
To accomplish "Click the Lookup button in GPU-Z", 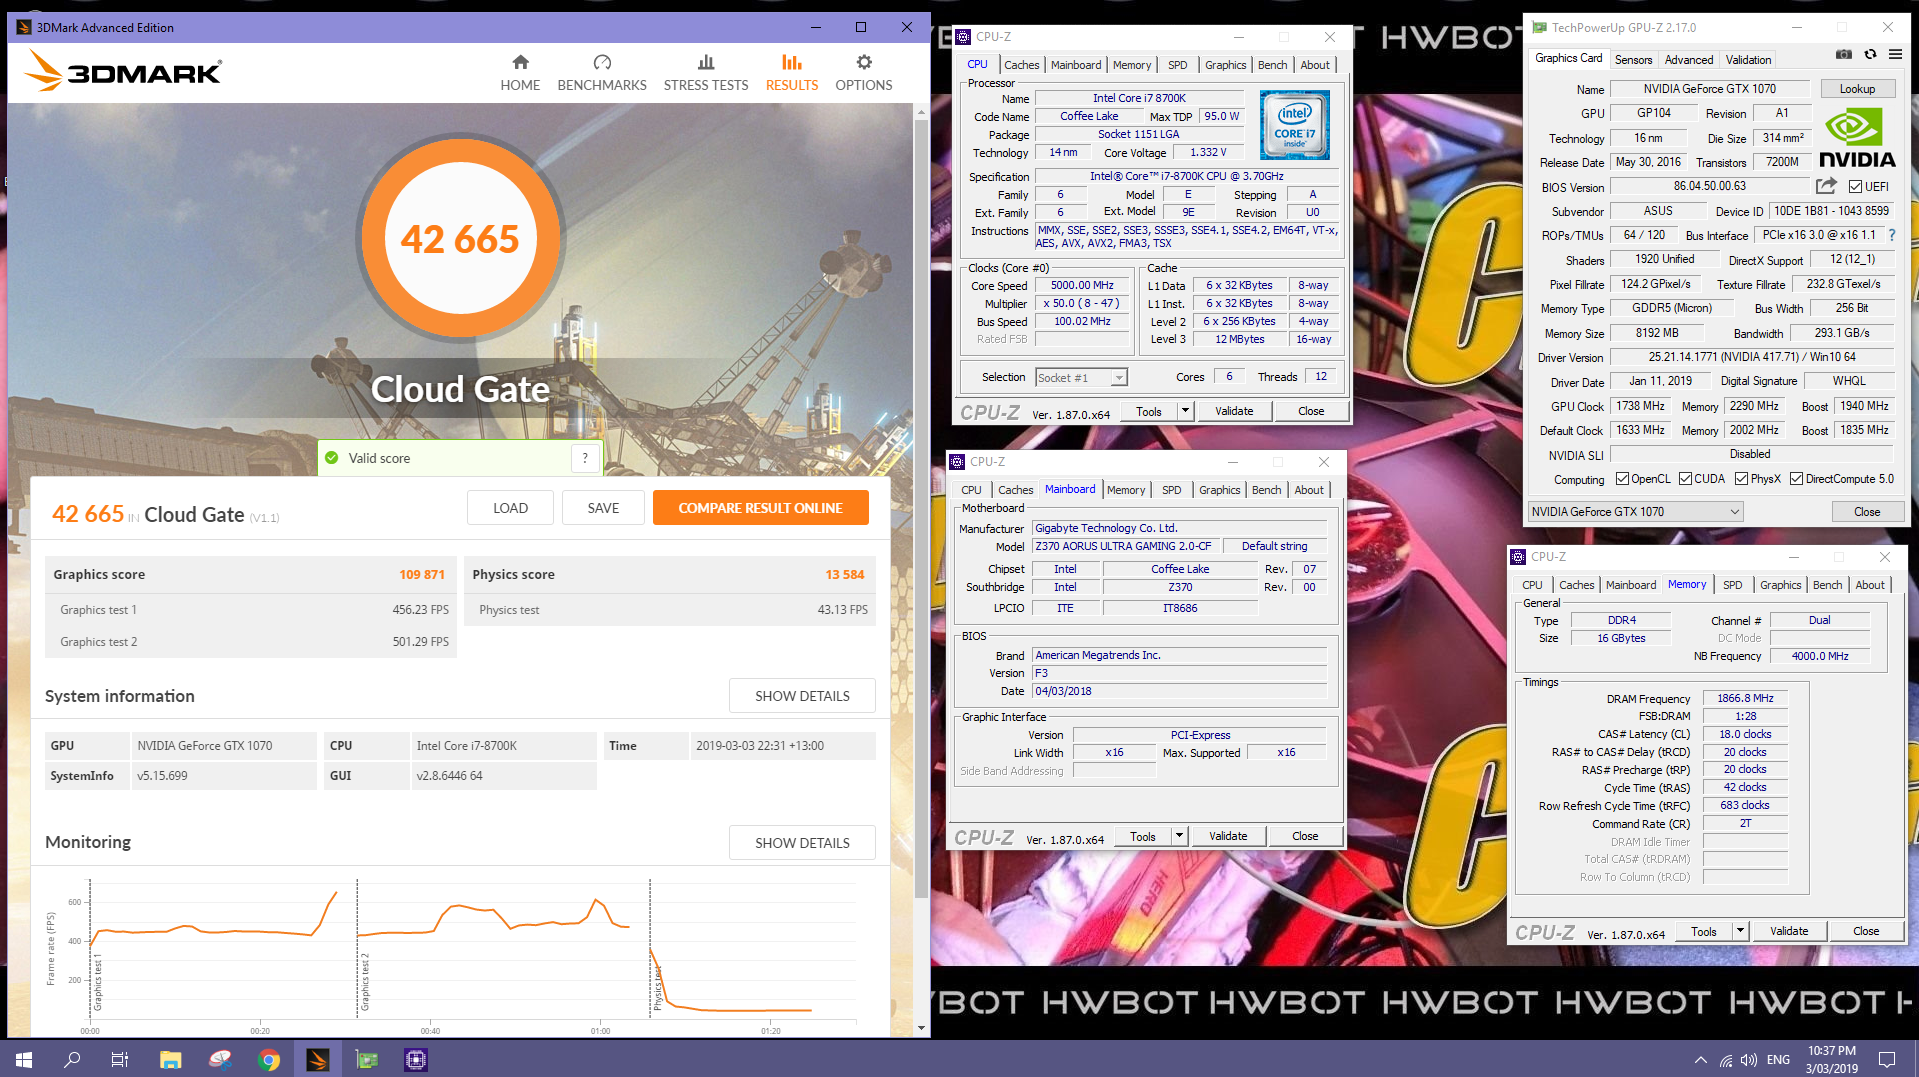I will 1857,89.
